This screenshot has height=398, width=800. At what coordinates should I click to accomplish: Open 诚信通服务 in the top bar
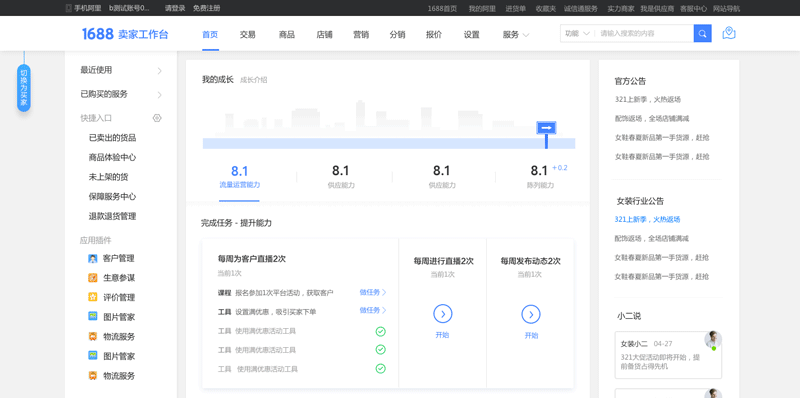581,9
